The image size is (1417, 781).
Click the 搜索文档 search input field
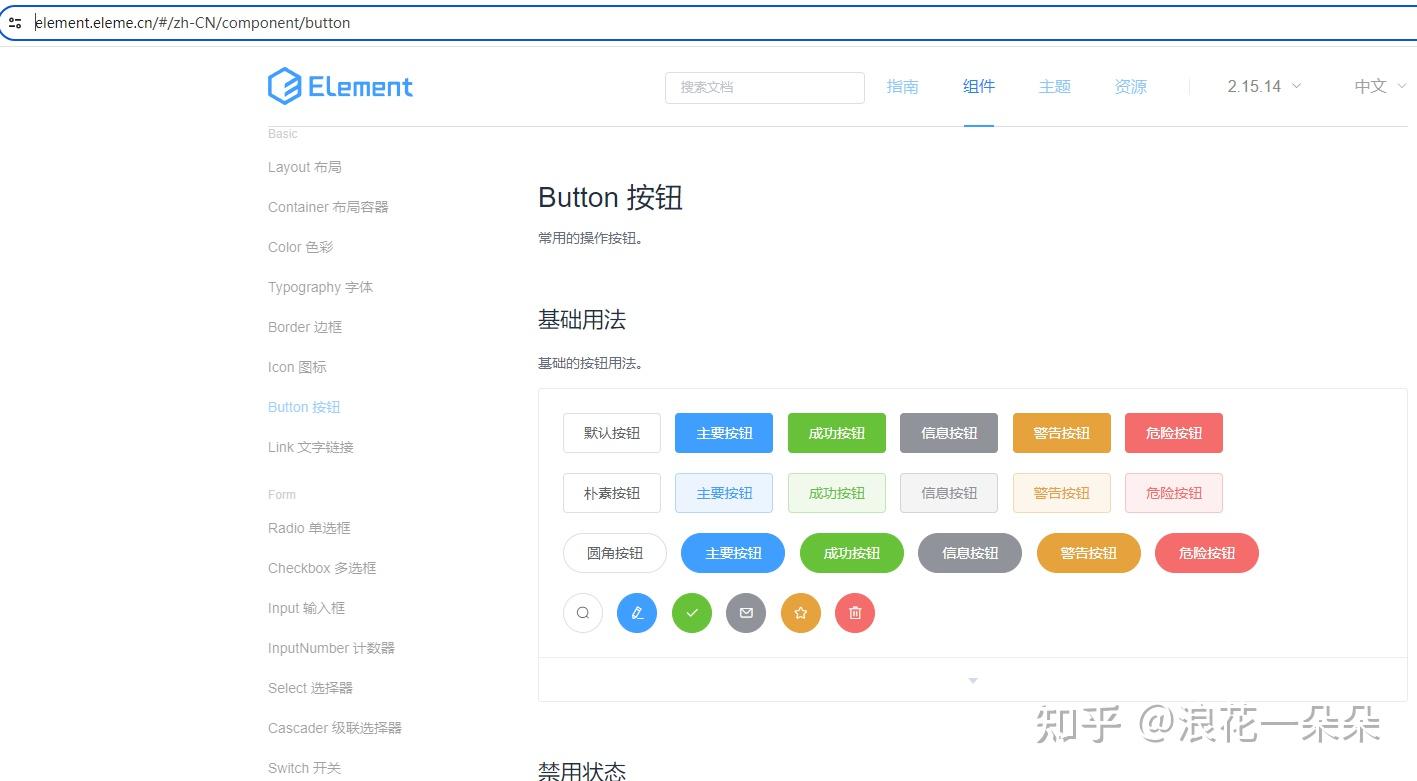[x=765, y=87]
